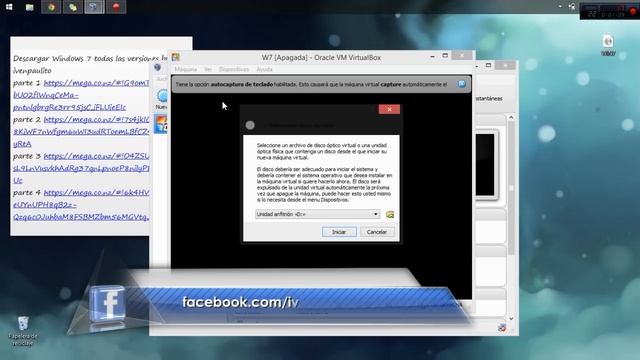Image resolution: width=640 pixels, height=360 pixels.
Task: Click paragraph starting 'Seleccione un archivo de disco'
Action: pos(322,151)
